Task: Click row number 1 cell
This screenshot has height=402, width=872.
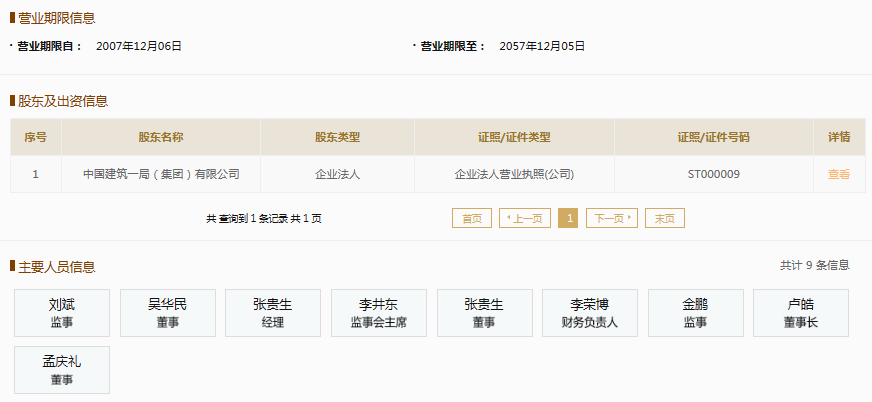Action: tap(36, 174)
